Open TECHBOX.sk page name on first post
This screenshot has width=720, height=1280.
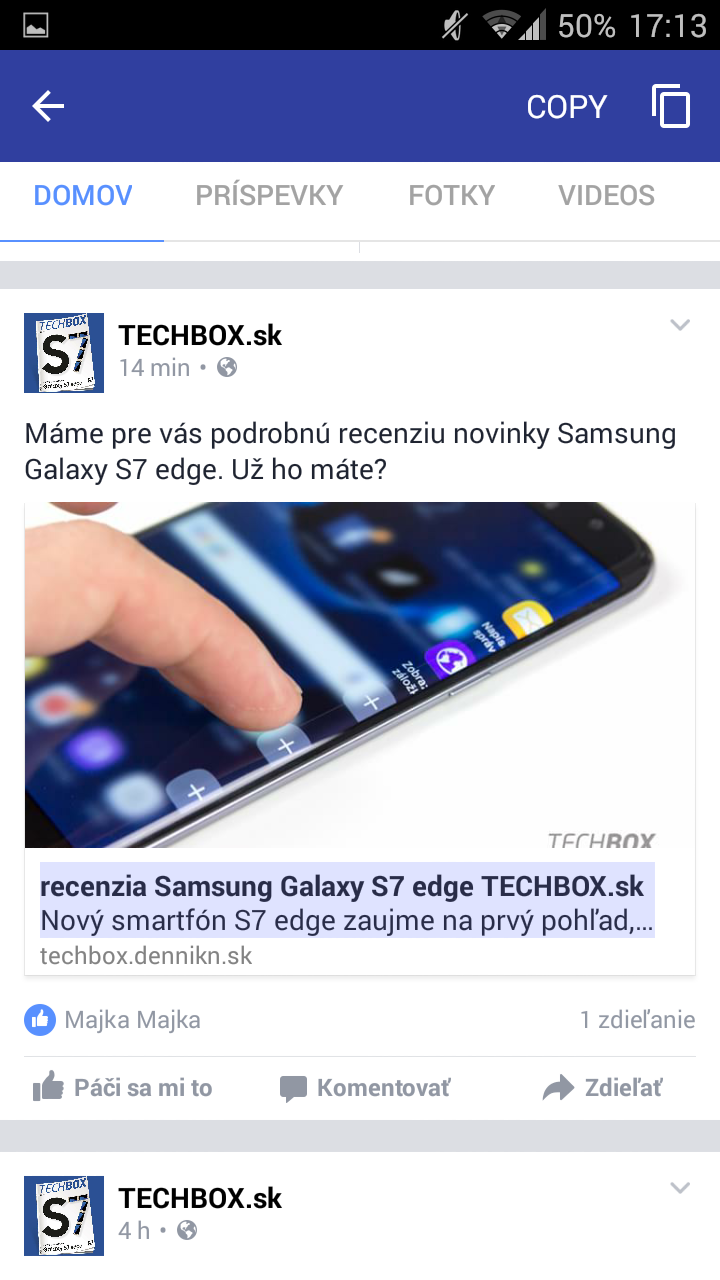pyautogui.click(x=200, y=335)
